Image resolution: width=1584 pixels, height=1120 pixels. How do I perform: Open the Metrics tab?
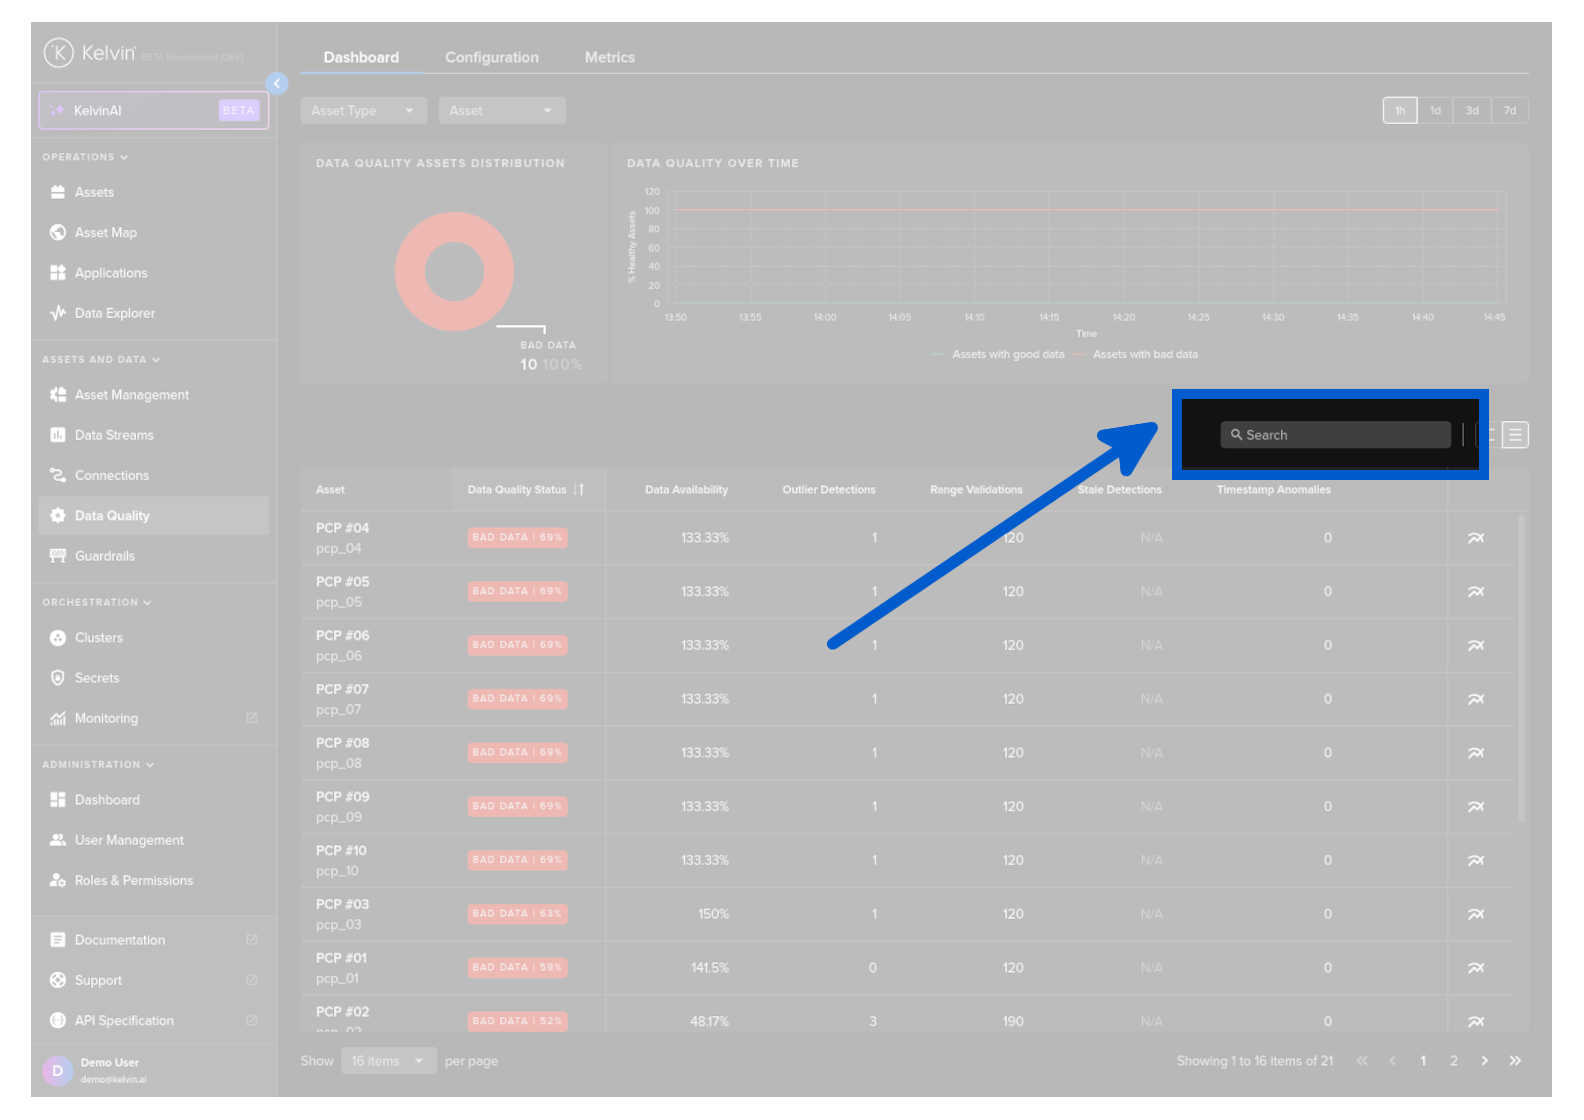[x=609, y=58]
